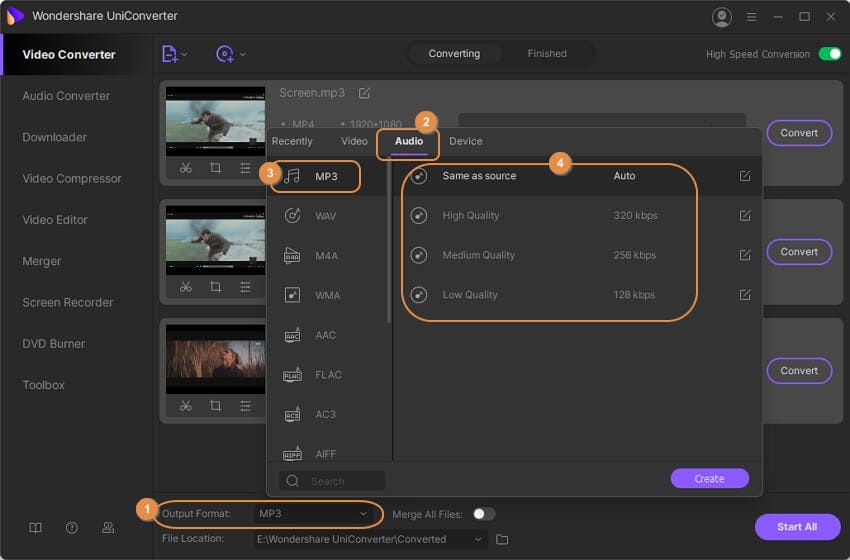
Task: Rename Screen.mp3 using the edit icon
Action: [364, 93]
